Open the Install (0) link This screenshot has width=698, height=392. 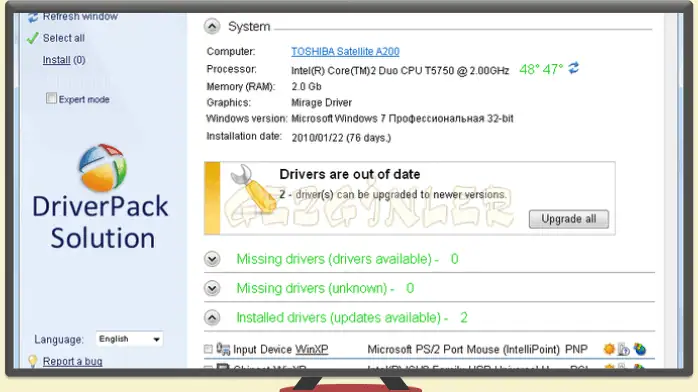[x=64, y=60]
